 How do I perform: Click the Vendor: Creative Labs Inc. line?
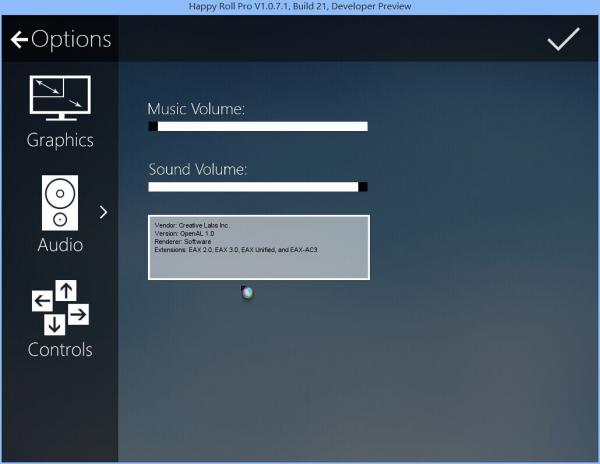(198, 227)
